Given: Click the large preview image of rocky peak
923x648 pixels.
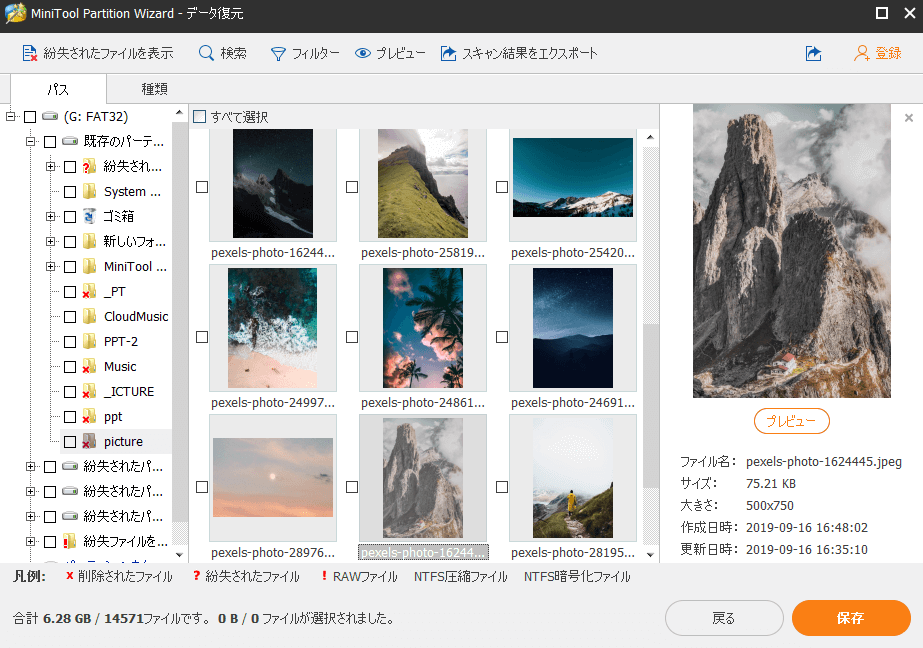Looking at the screenshot, I should coord(791,251).
